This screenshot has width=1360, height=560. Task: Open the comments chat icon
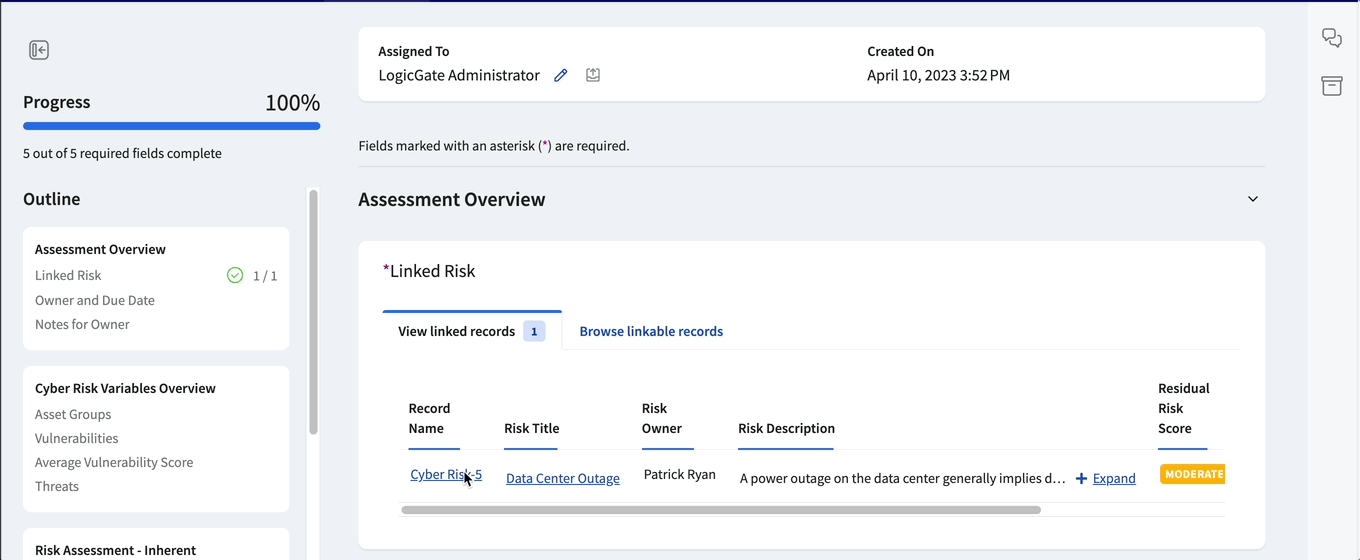point(1332,38)
